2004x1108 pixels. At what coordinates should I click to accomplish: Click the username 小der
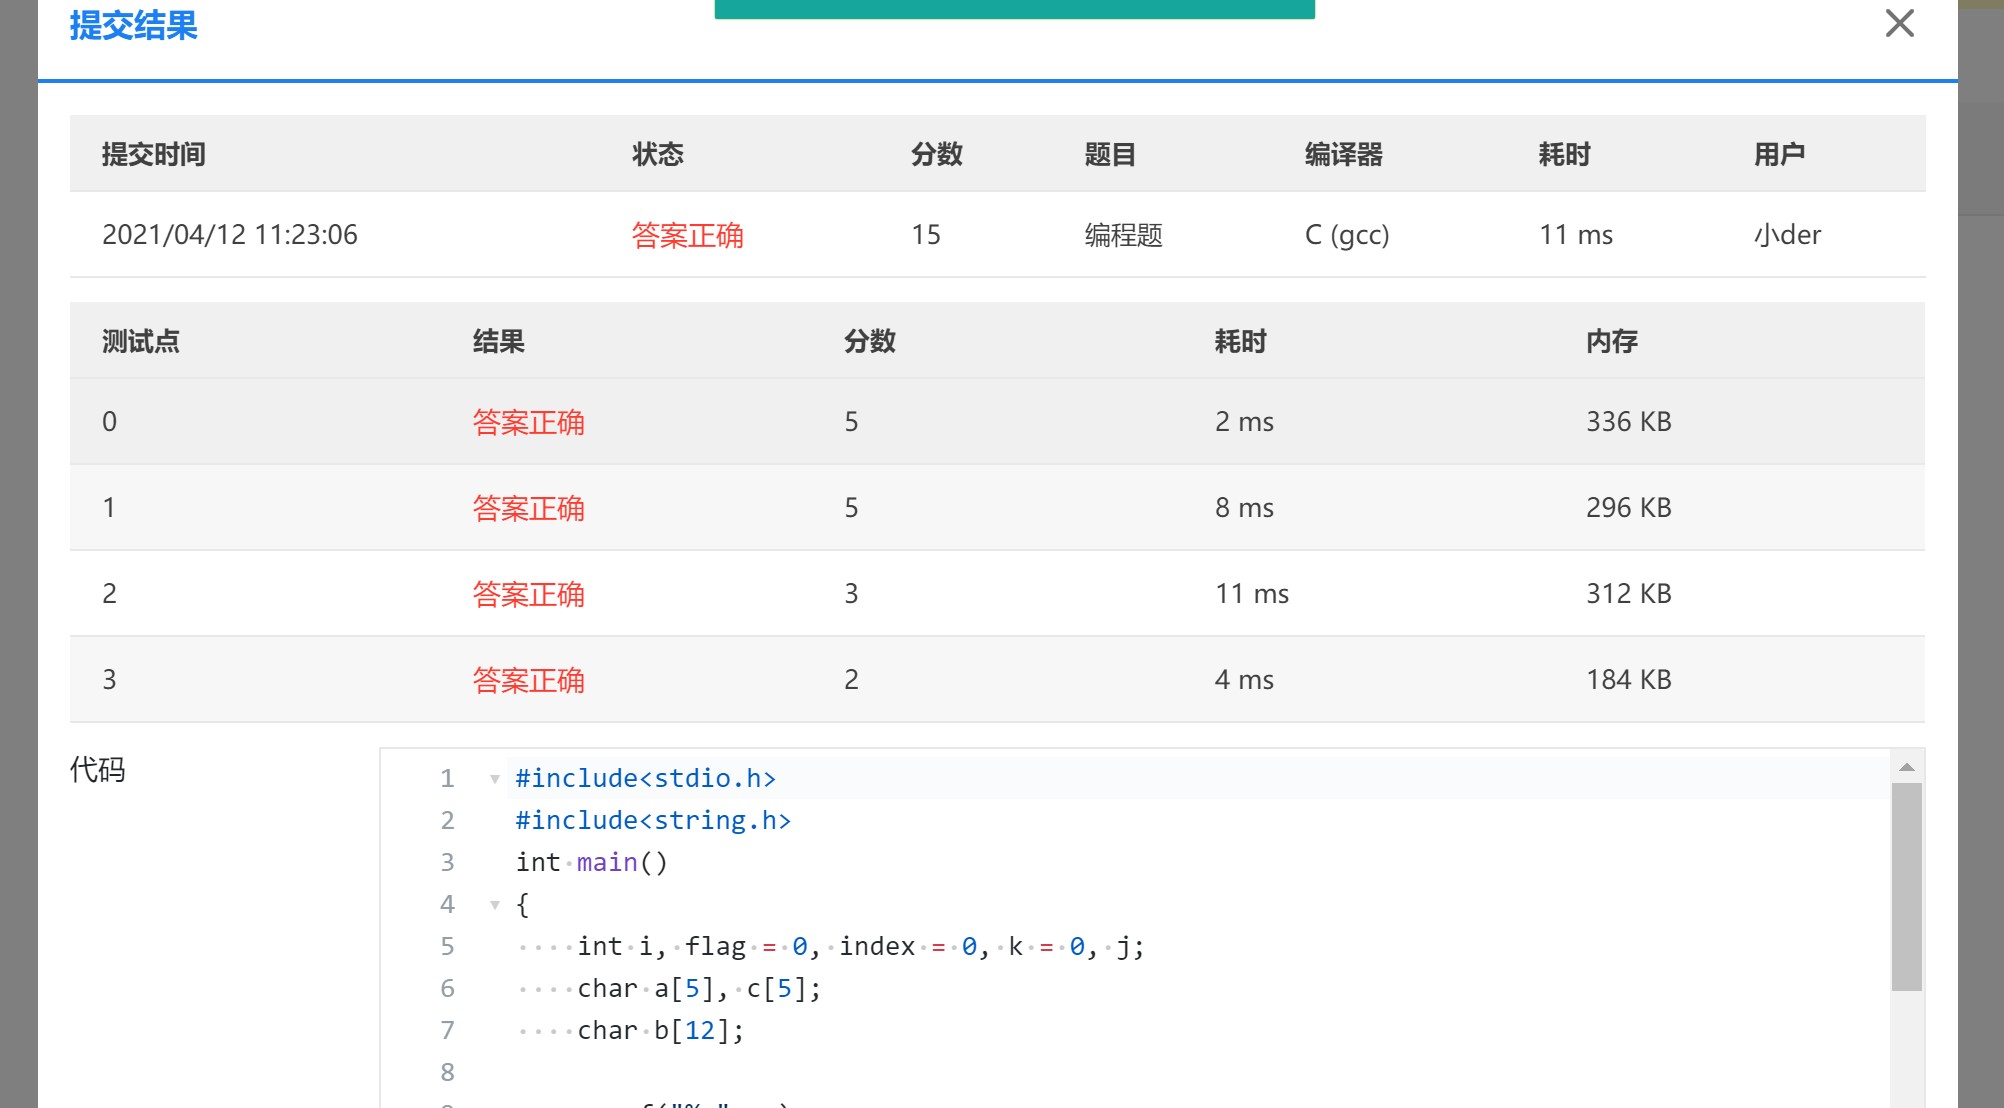[x=1787, y=235]
